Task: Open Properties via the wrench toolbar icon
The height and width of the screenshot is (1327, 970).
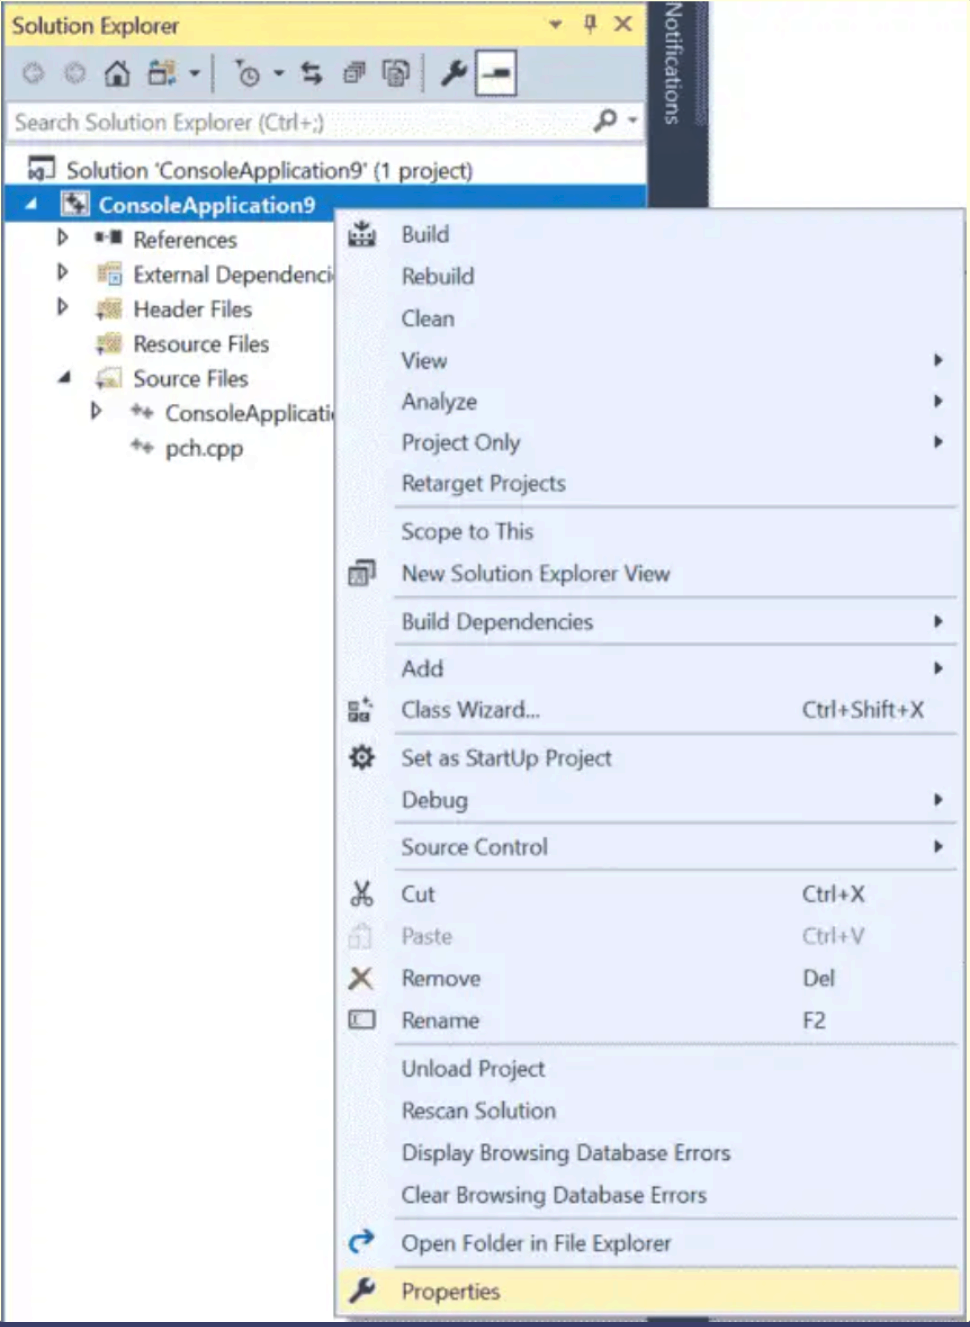Action: pos(454,73)
